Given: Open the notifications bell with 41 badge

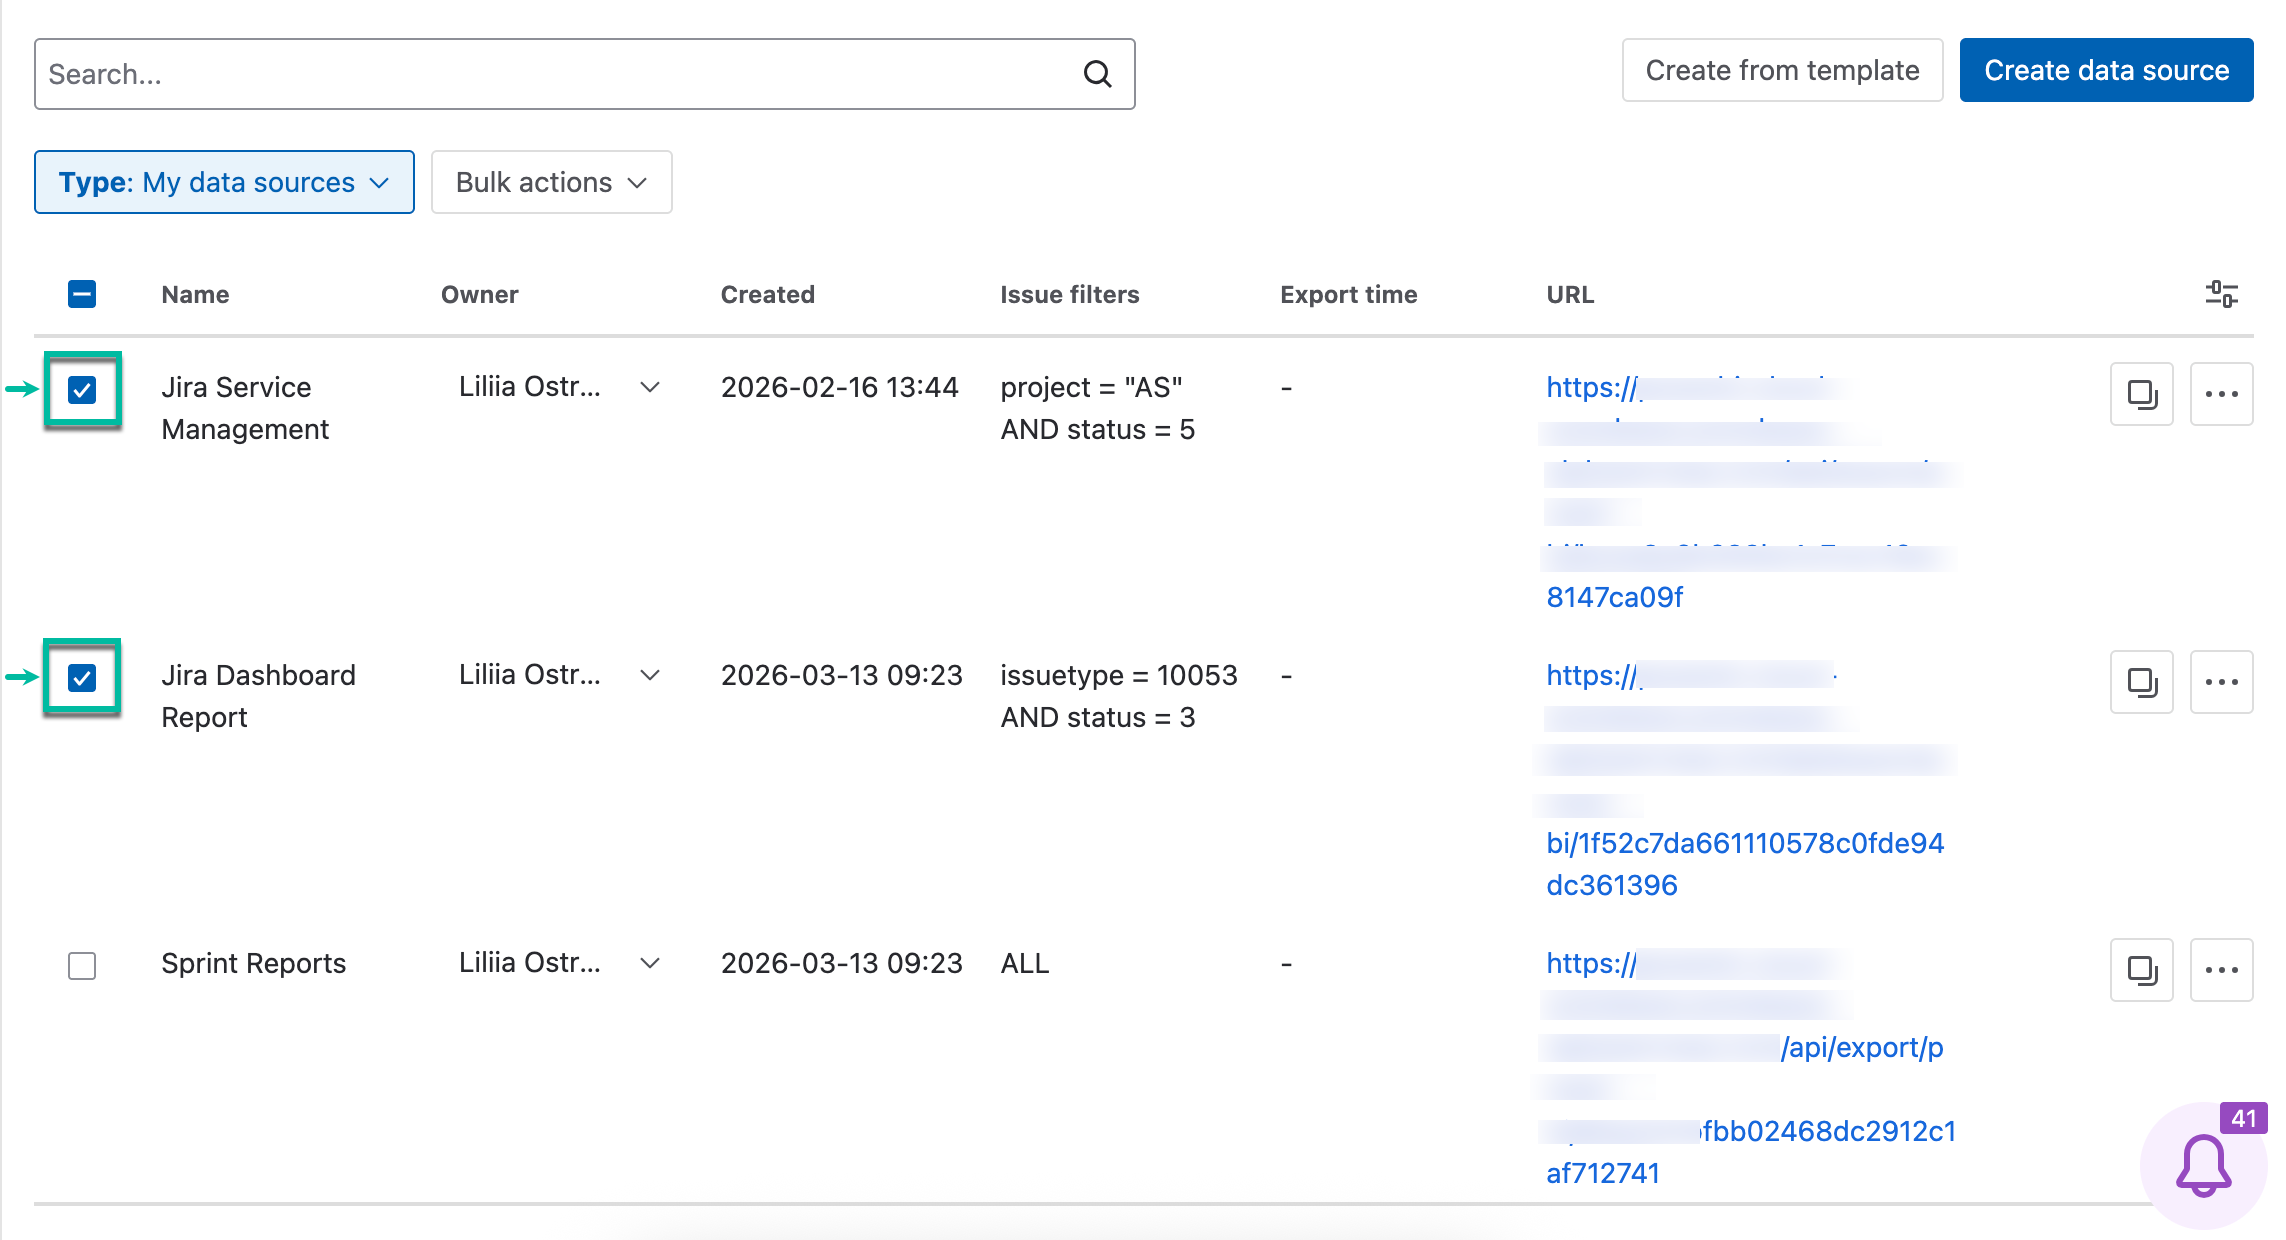Looking at the screenshot, I should pyautogui.click(x=2203, y=1166).
